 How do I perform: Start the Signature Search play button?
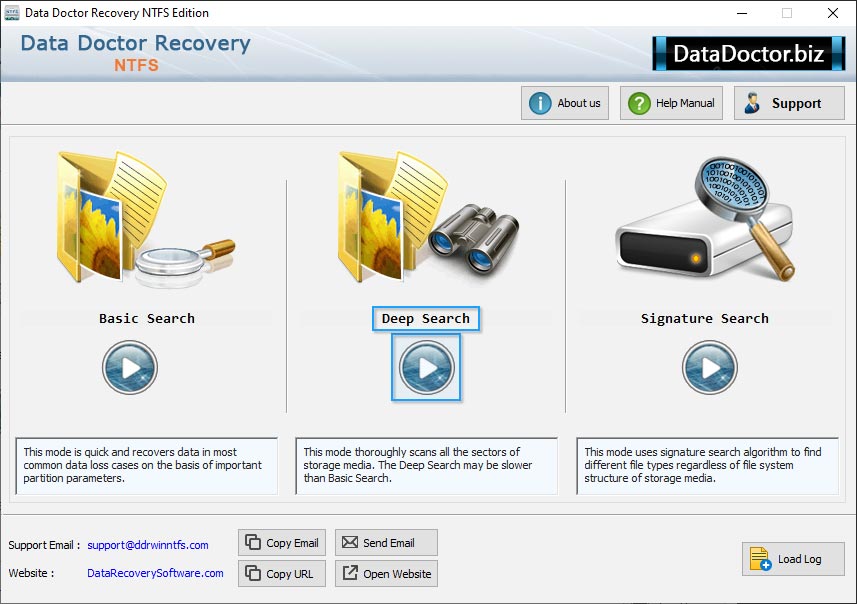coord(709,367)
